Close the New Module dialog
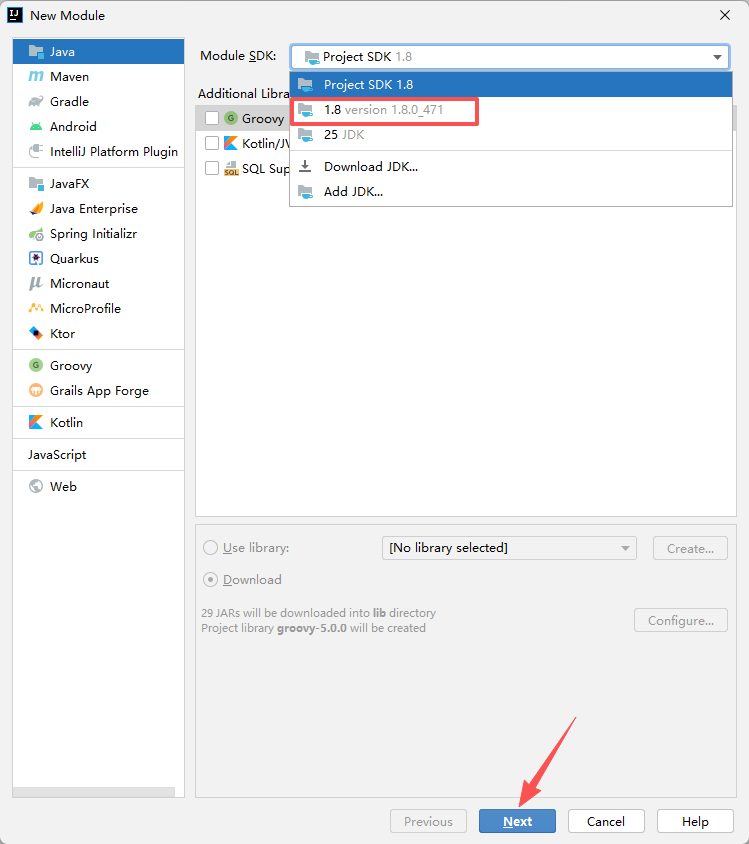 pyautogui.click(x=725, y=15)
